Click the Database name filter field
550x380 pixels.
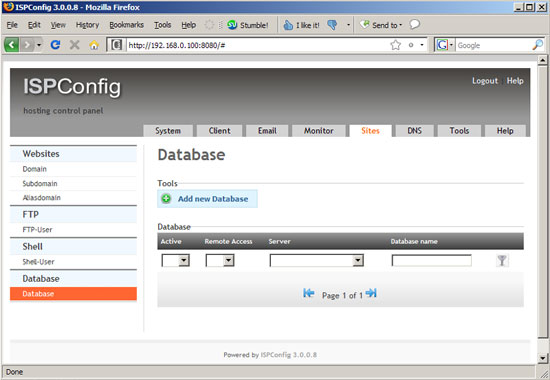431,260
